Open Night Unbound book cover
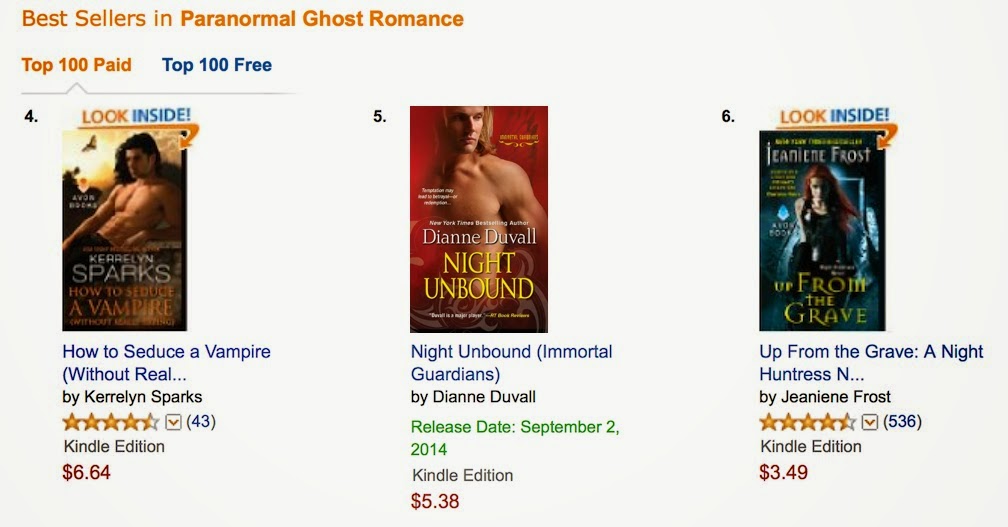The width and height of the screenshot is (1008, 527). click(x=478, y=219)
